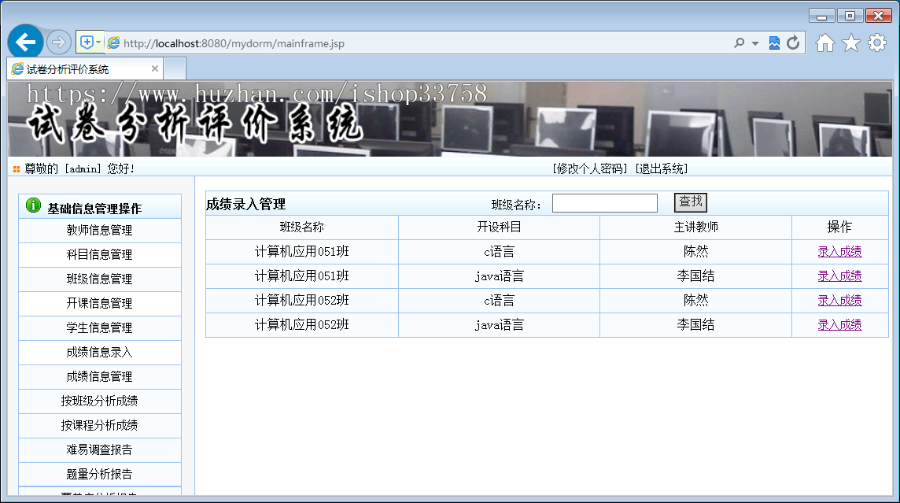Open 难易调查报告 menu item
Viewport: 900px width, 503px height.
[100, 450]
